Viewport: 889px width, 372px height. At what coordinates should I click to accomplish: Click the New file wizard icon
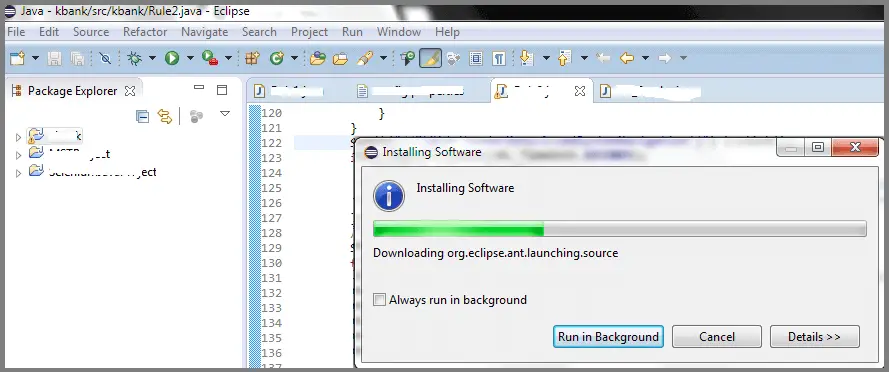[18, 58]
